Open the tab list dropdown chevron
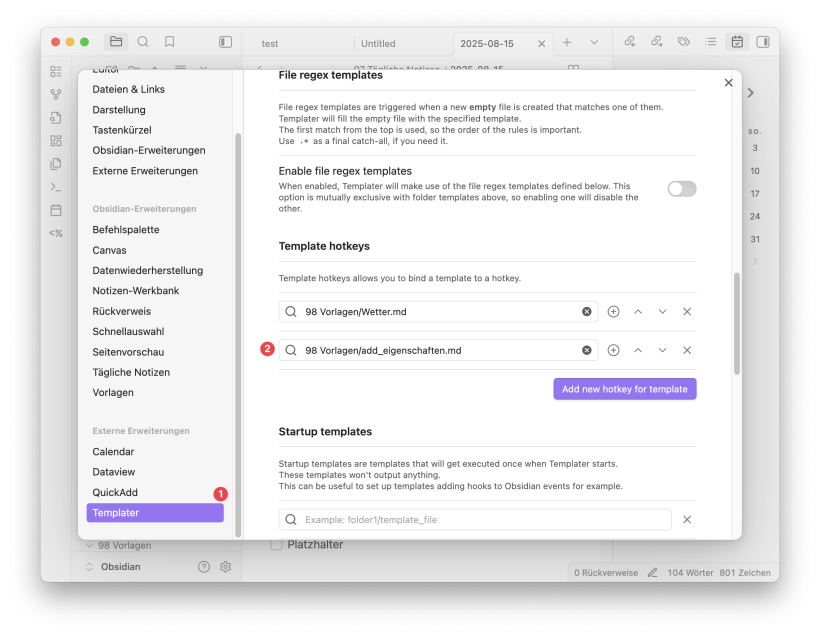The width and height of the screenshot is (820, 635). (594, 42)
